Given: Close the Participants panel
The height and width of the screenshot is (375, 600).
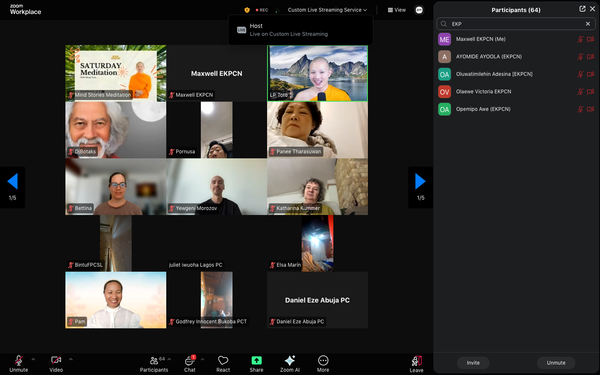Looking at the screenshot, I should click(592, 9).
